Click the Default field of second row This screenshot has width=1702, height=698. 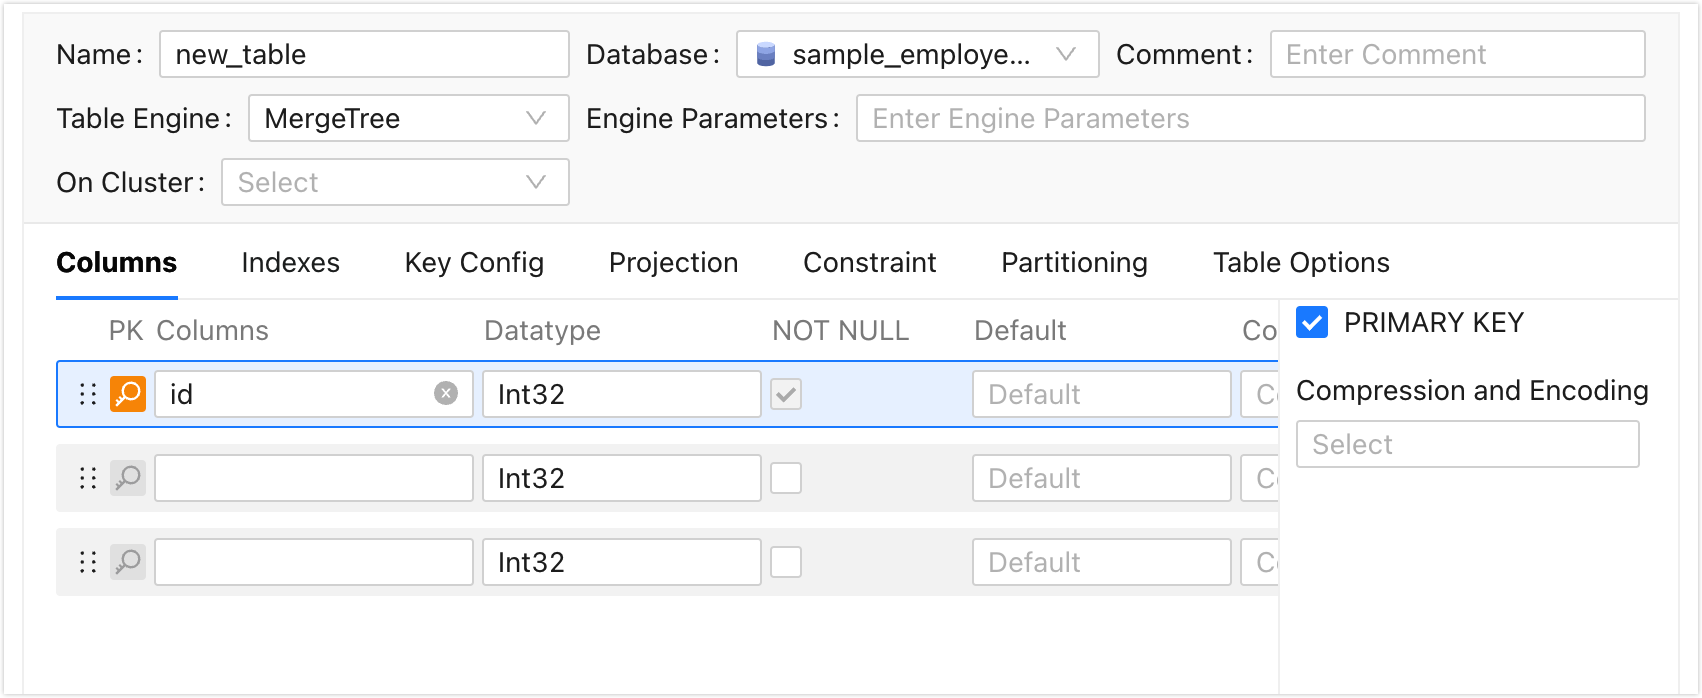(1101, 478)
